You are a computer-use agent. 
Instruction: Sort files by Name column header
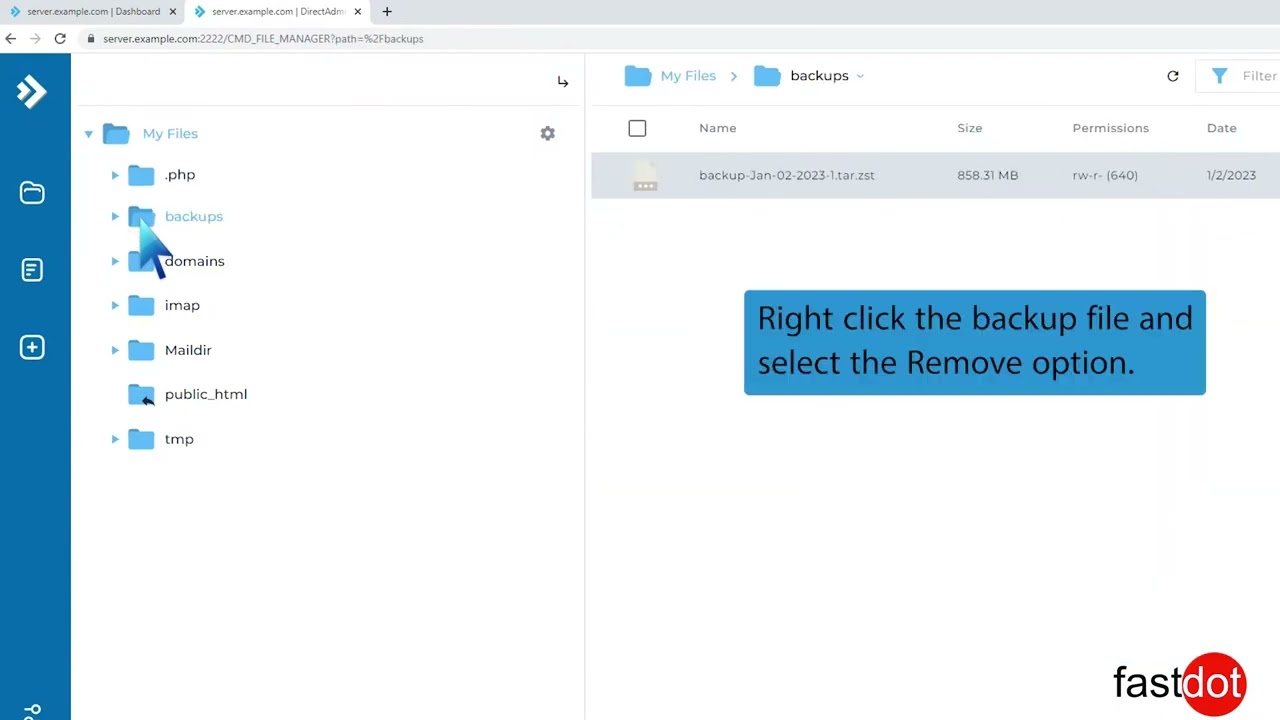click(717, 128)
